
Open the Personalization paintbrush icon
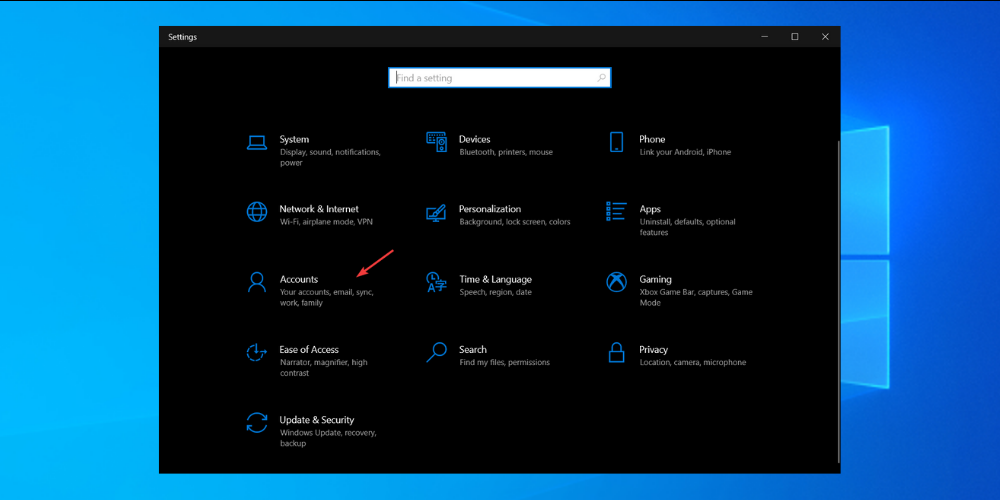coord(436,212)
